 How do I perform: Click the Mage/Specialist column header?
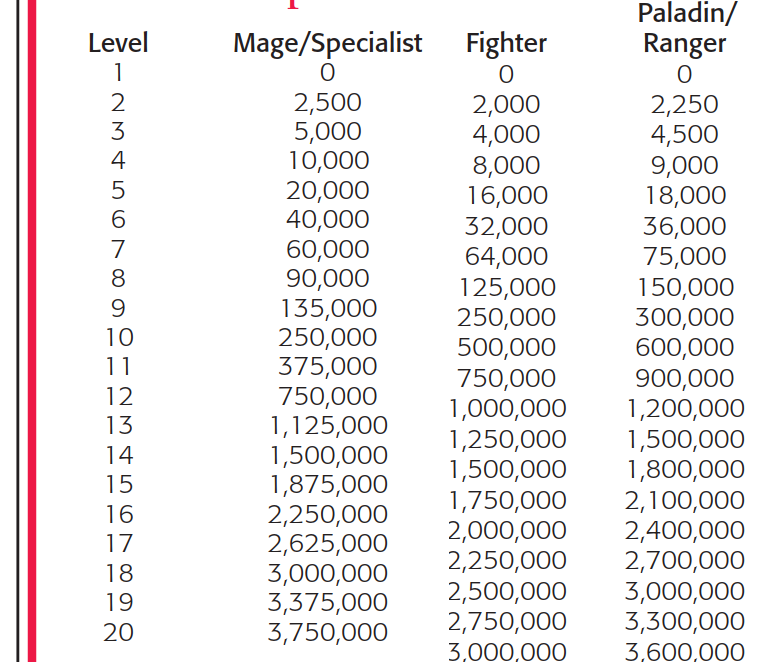[x=327, y=43]
